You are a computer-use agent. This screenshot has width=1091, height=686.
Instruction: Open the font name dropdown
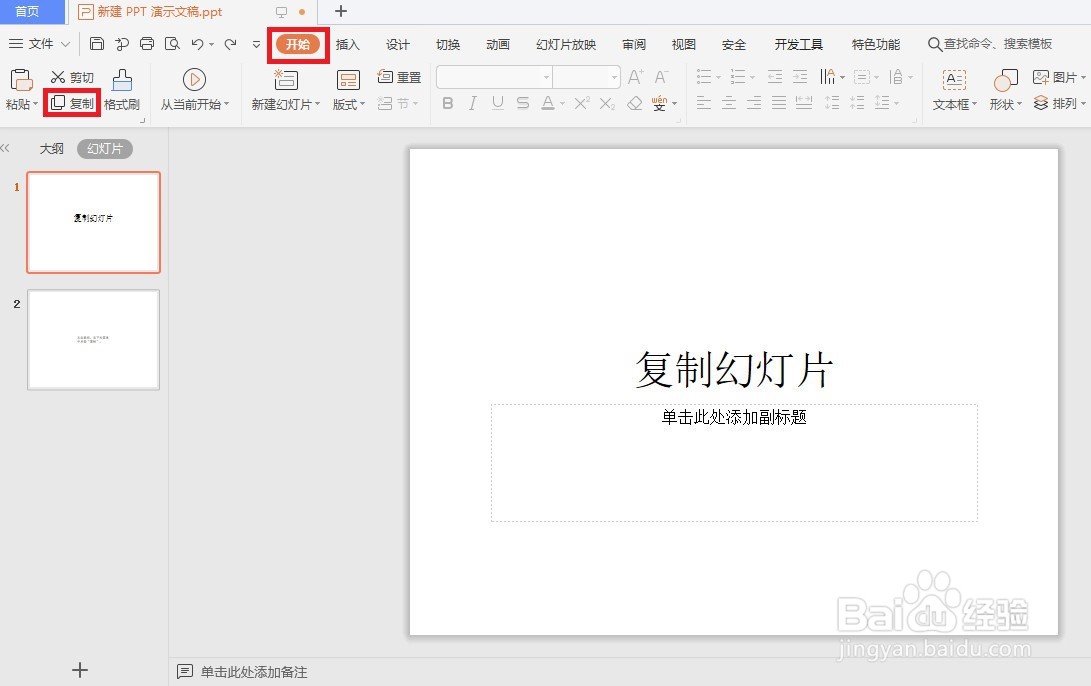546,77
